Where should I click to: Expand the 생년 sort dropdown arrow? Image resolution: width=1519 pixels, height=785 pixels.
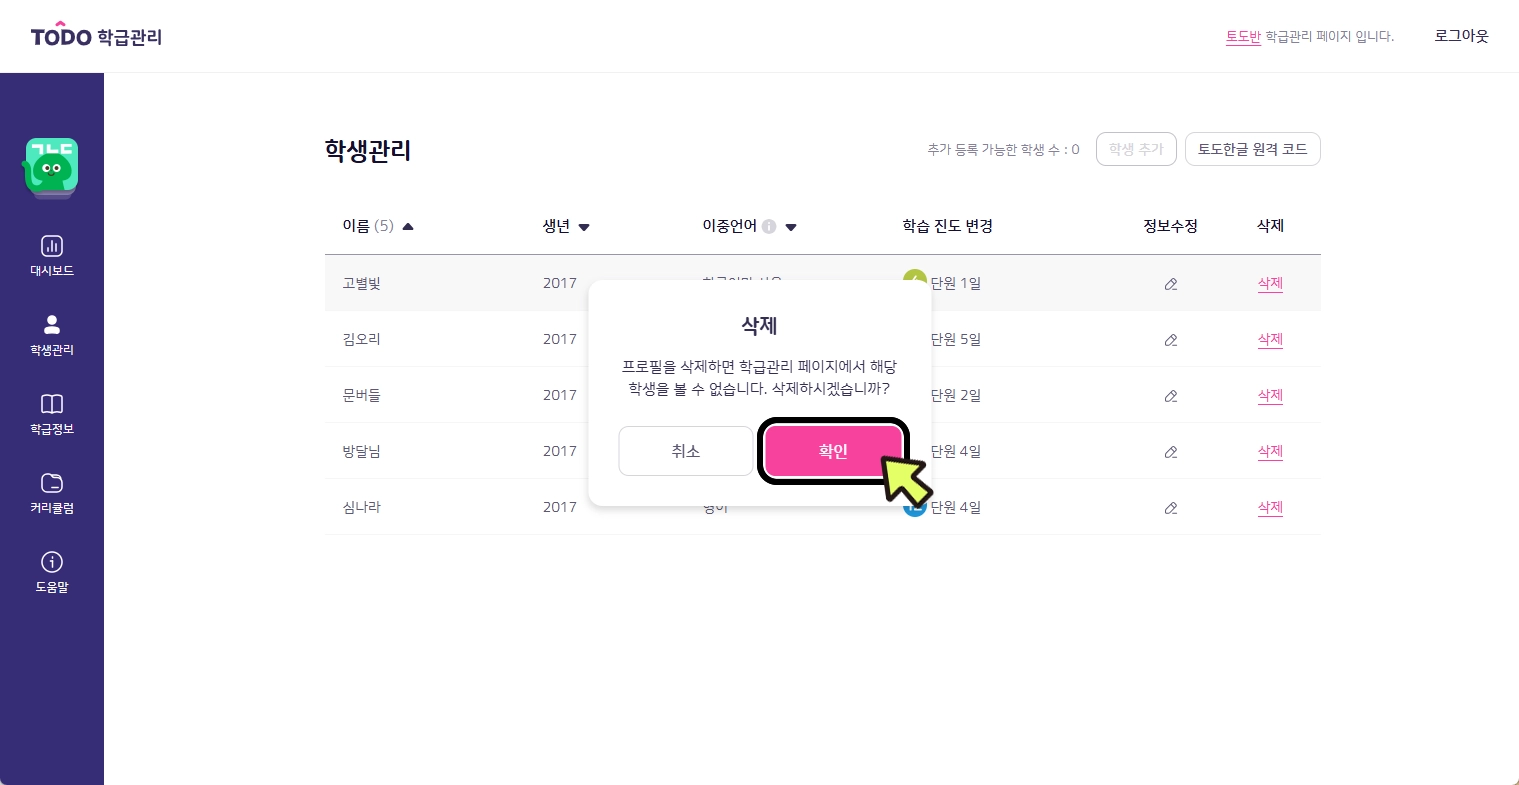click(584, 227)
